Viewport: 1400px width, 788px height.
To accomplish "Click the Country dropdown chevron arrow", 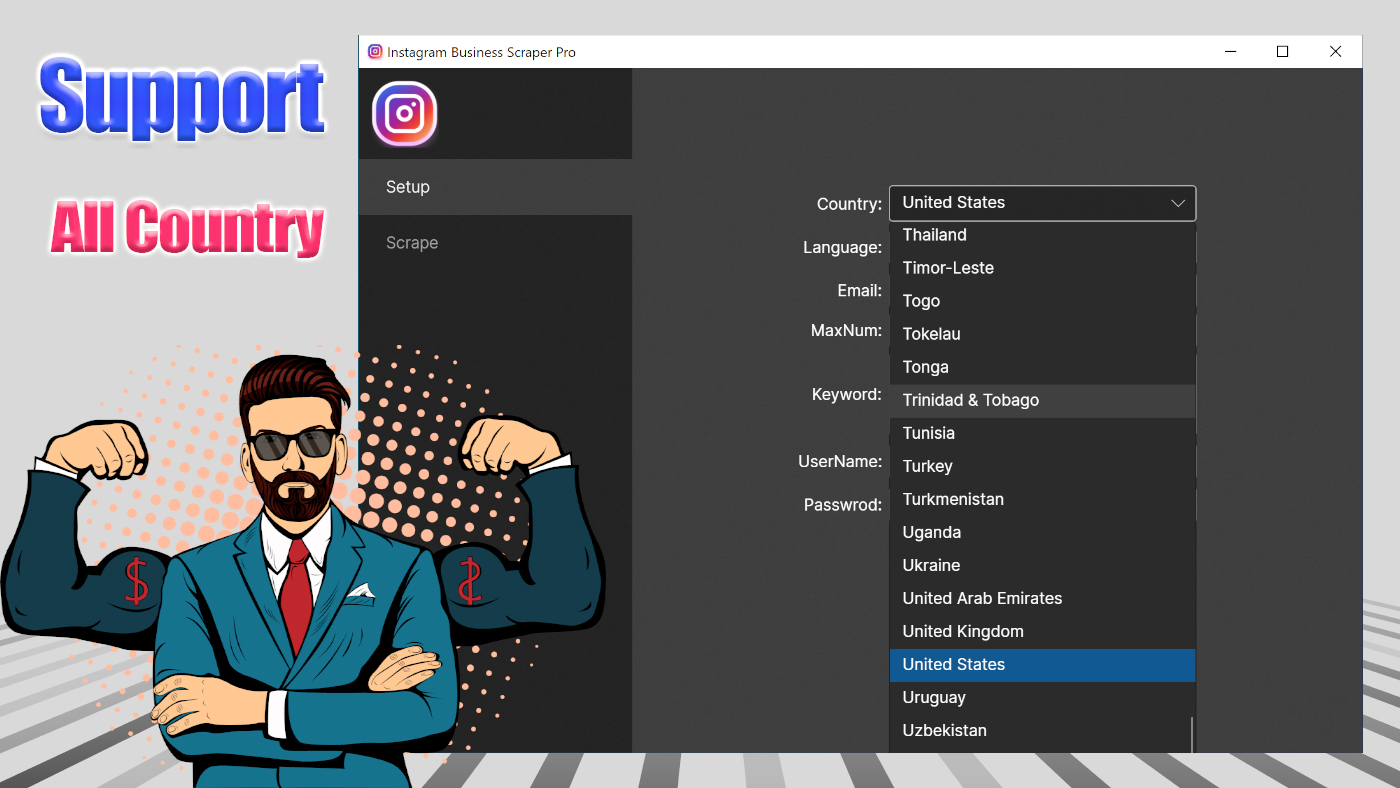I will click(1178, 203).
